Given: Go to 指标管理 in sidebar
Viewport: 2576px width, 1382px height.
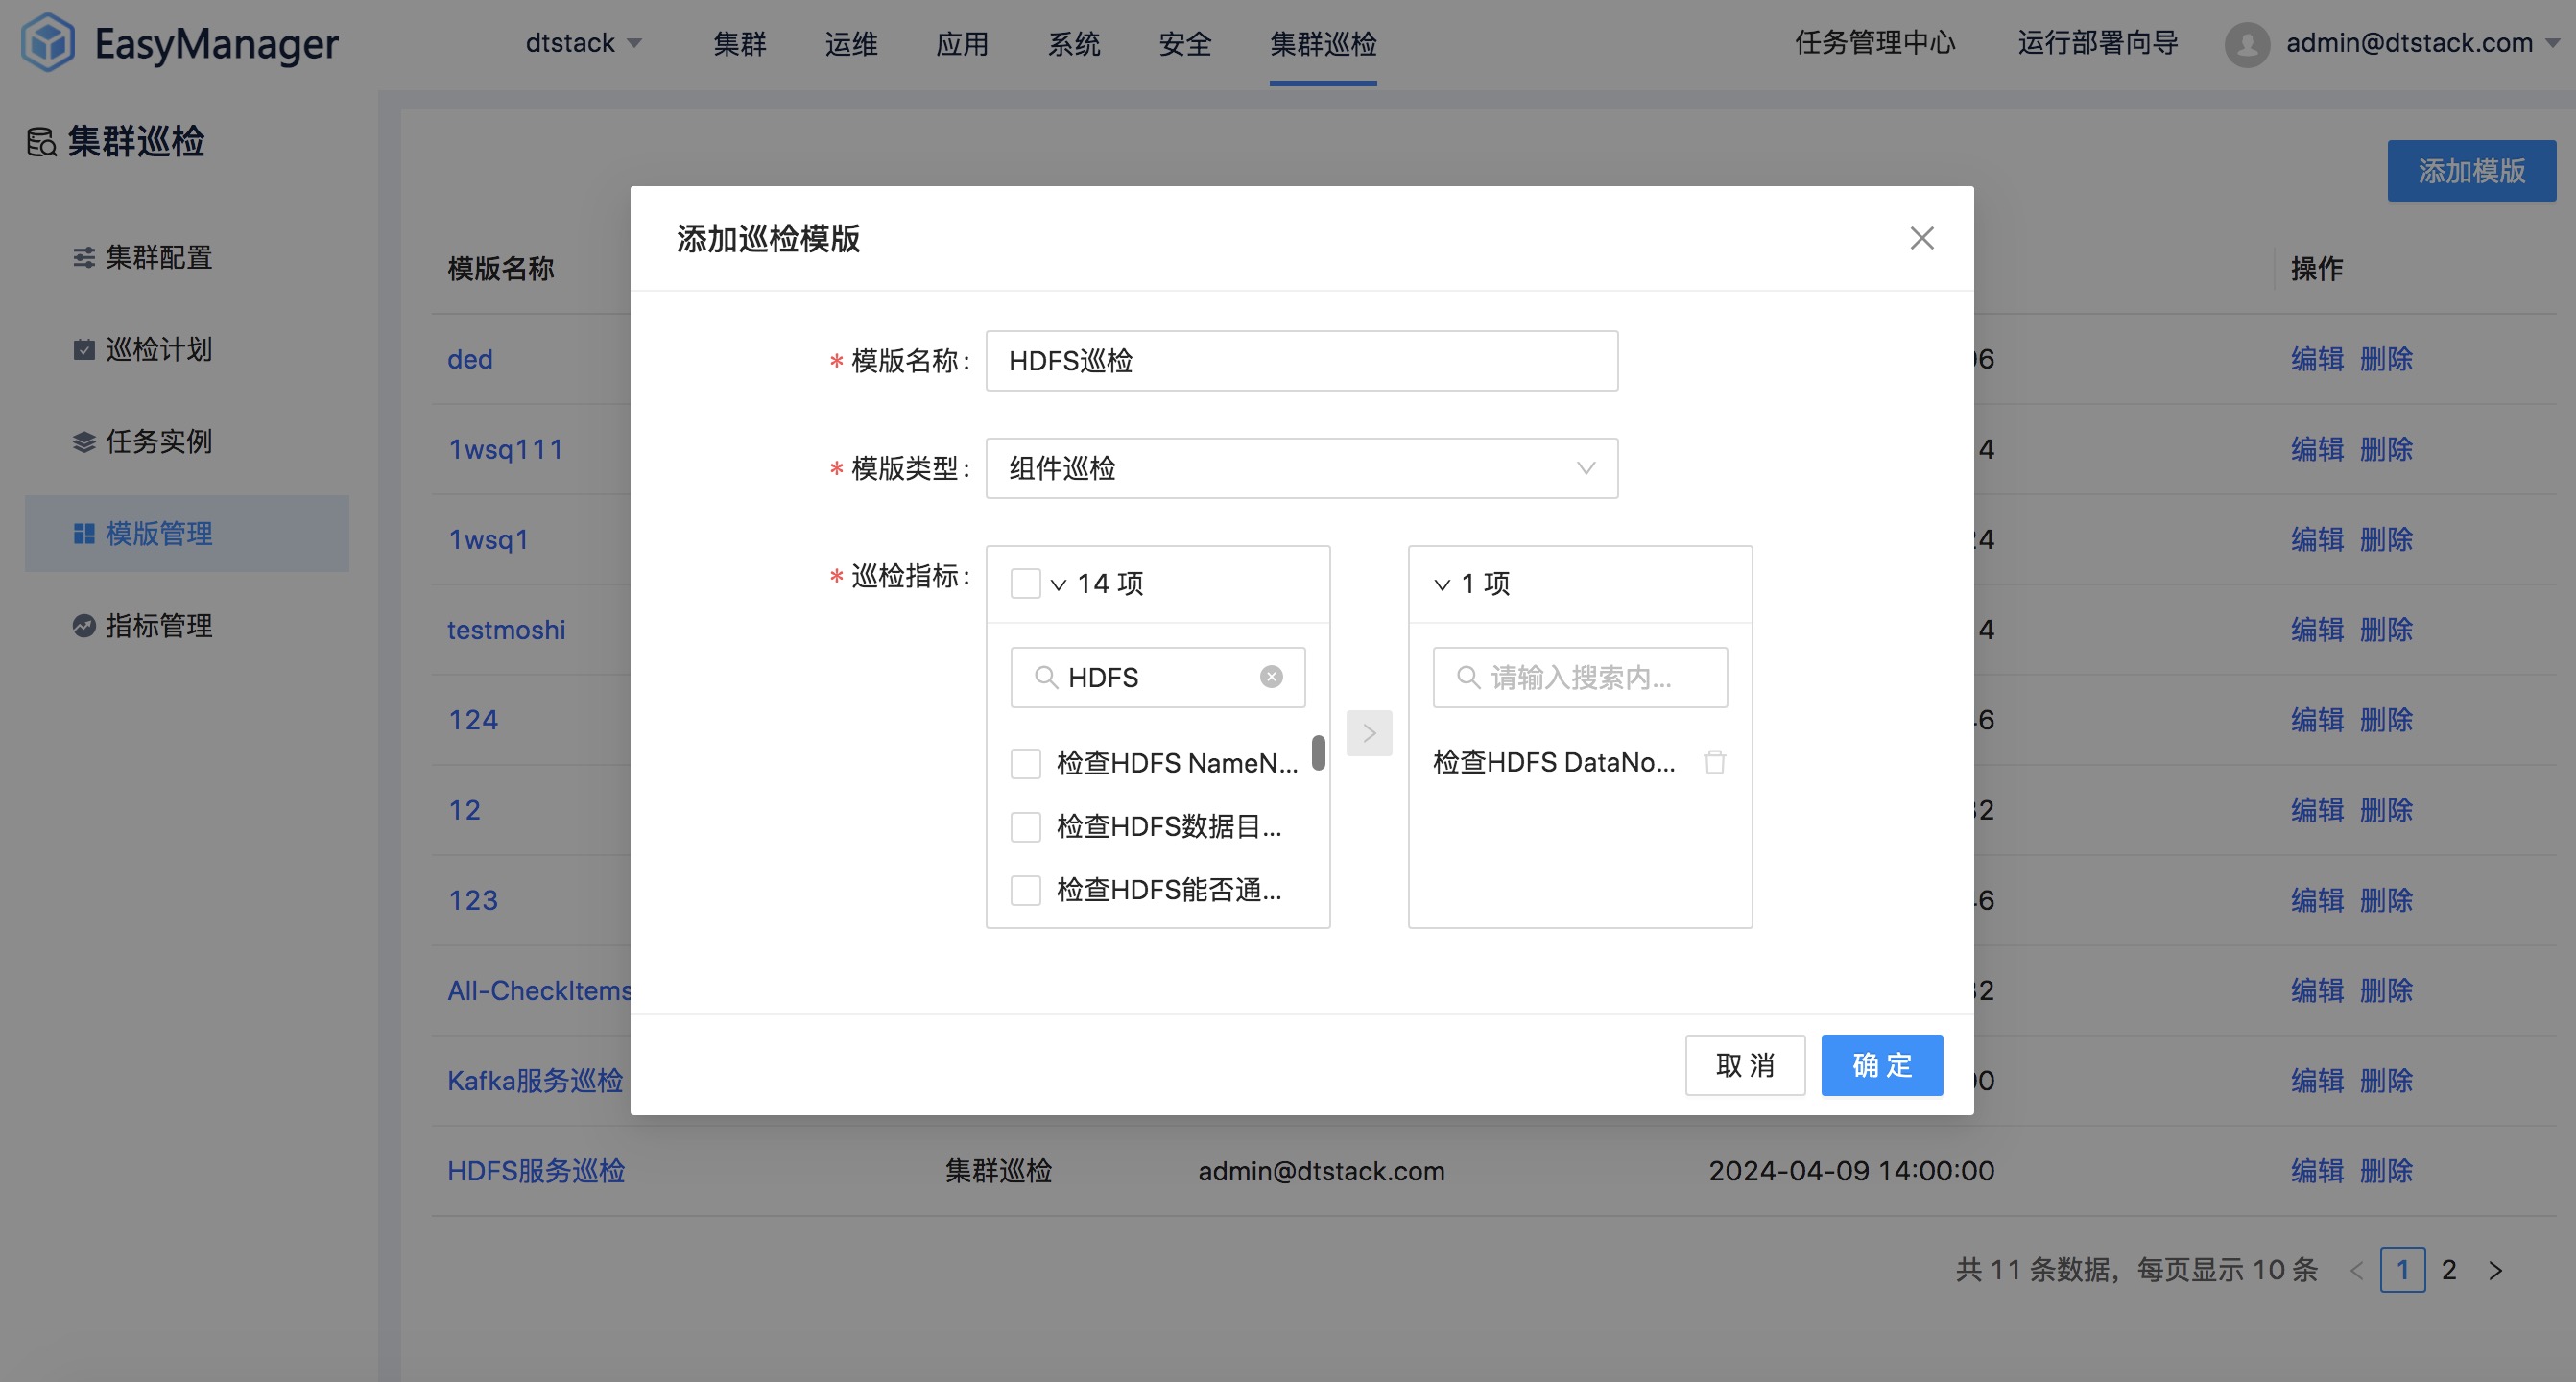Looking at the screenshot, I should pyautogui.click(x=159, y=626).
